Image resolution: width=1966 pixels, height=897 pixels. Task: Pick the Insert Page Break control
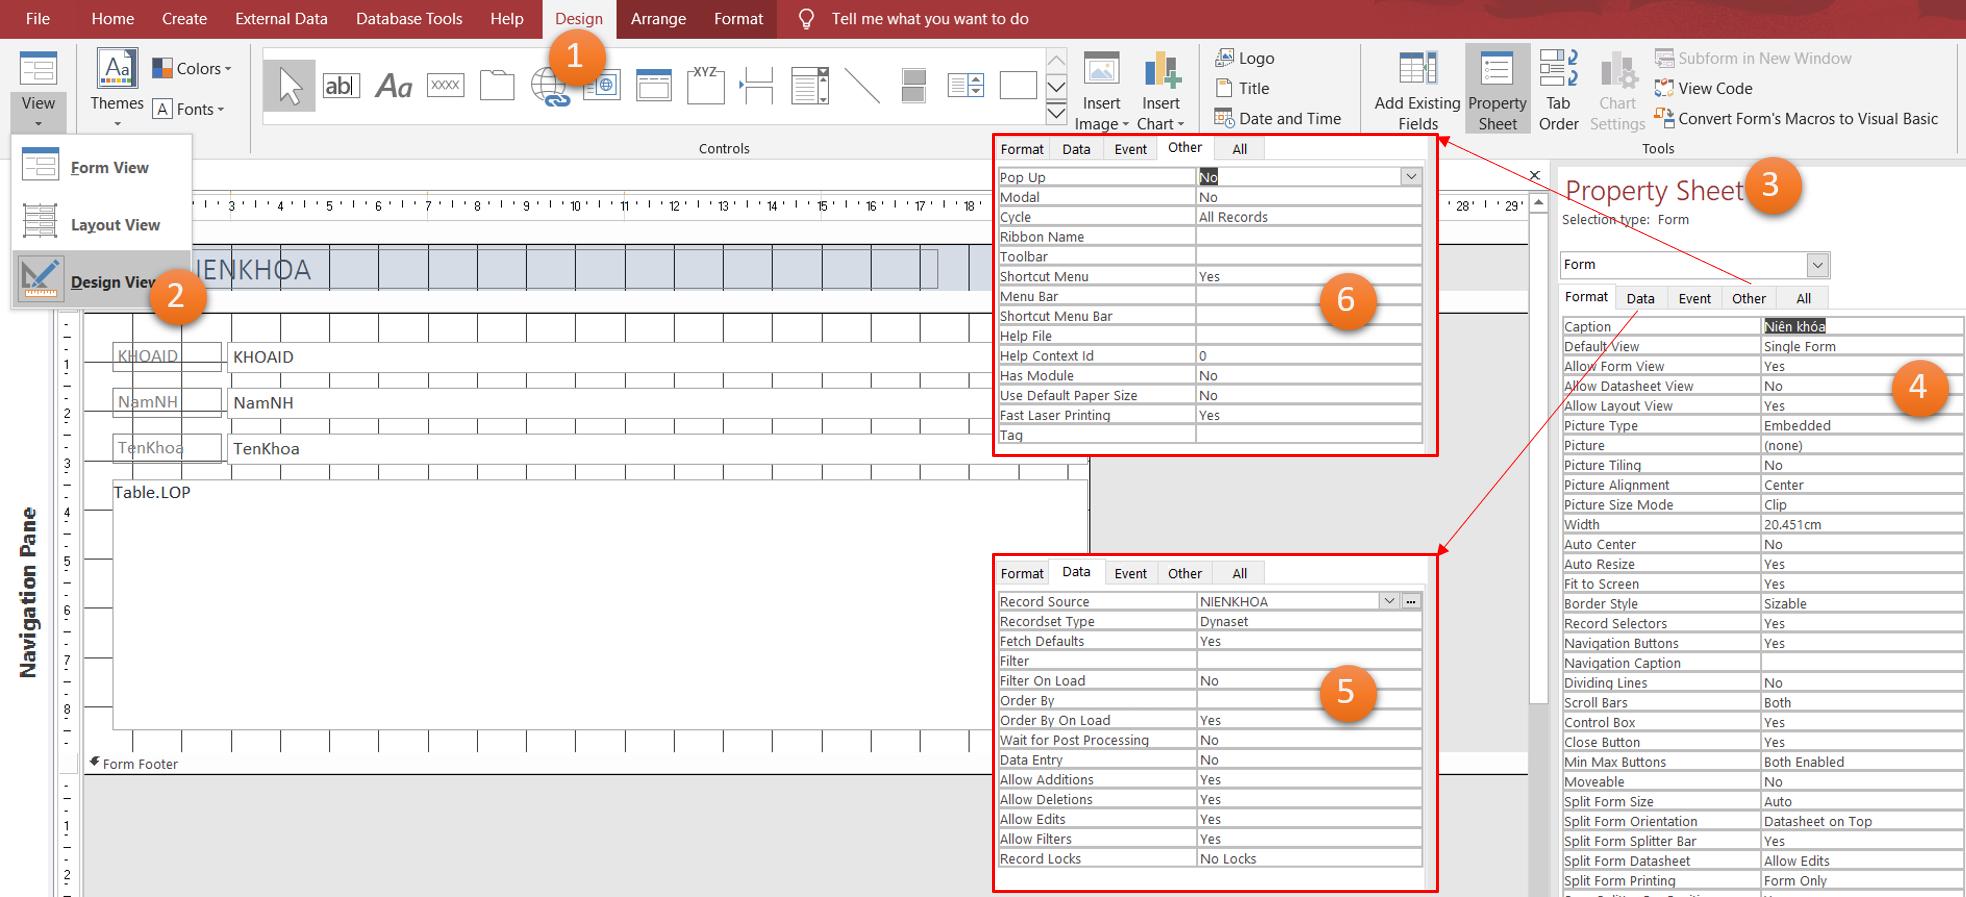757,86
